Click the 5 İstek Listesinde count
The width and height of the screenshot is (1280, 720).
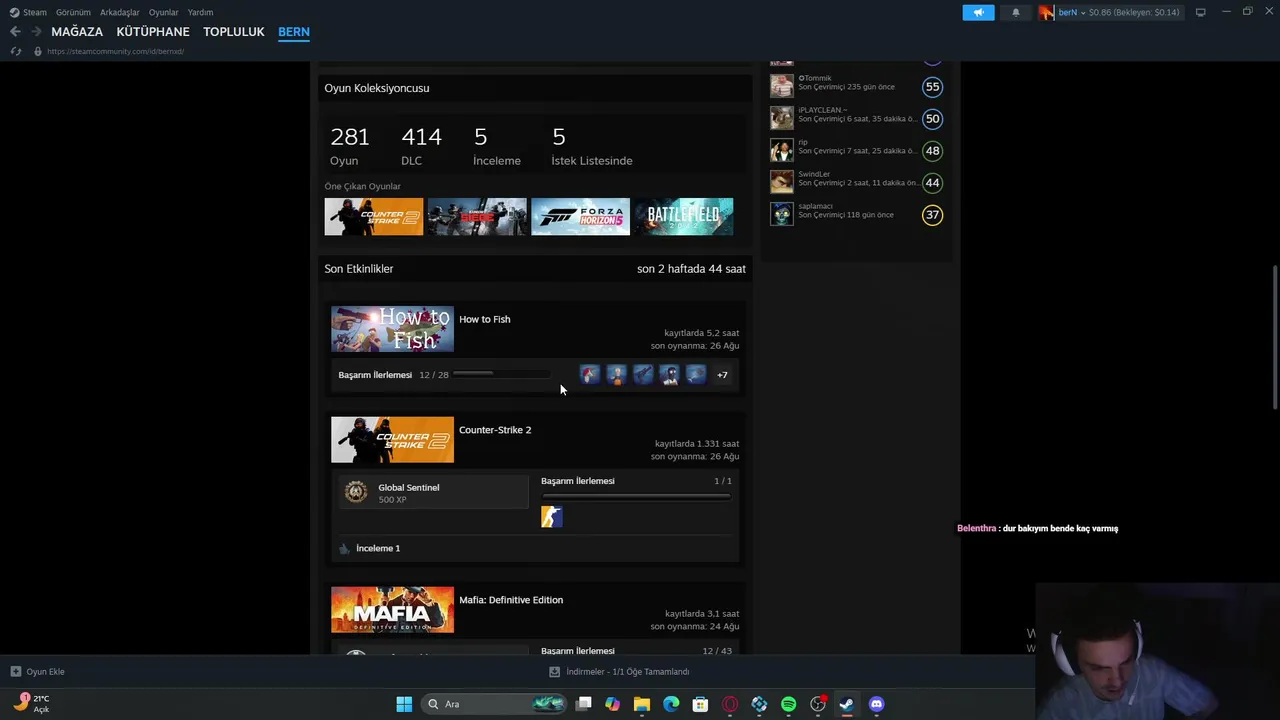[x=592, y=145]
